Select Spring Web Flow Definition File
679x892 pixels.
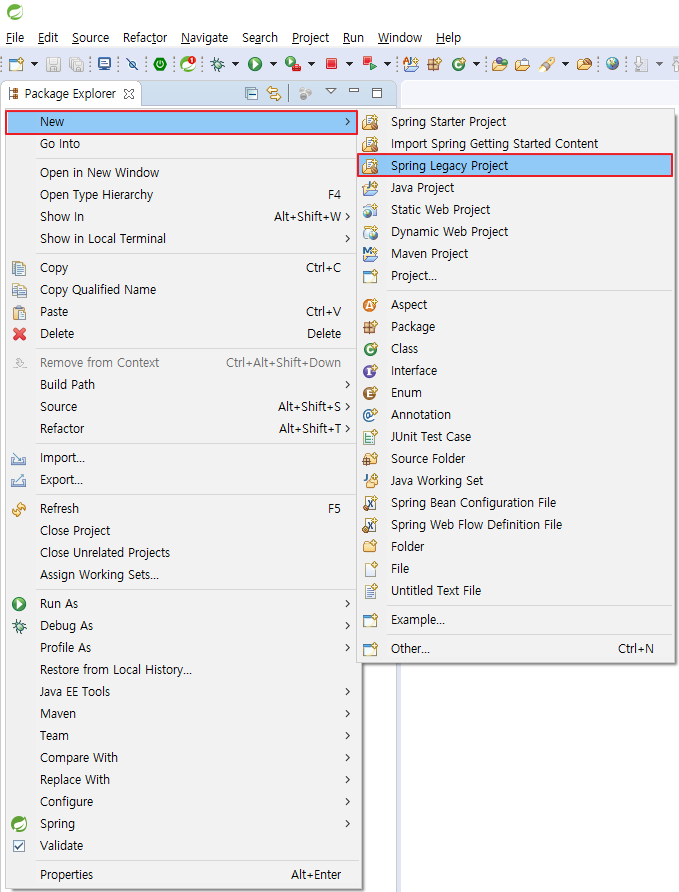pyautogui.click(x=515, y=525)
